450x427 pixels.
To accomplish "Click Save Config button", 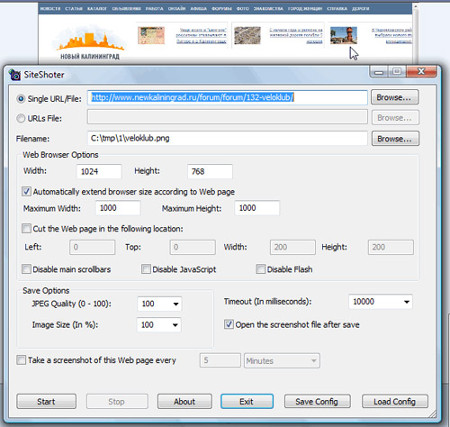I will click(317, 401).
